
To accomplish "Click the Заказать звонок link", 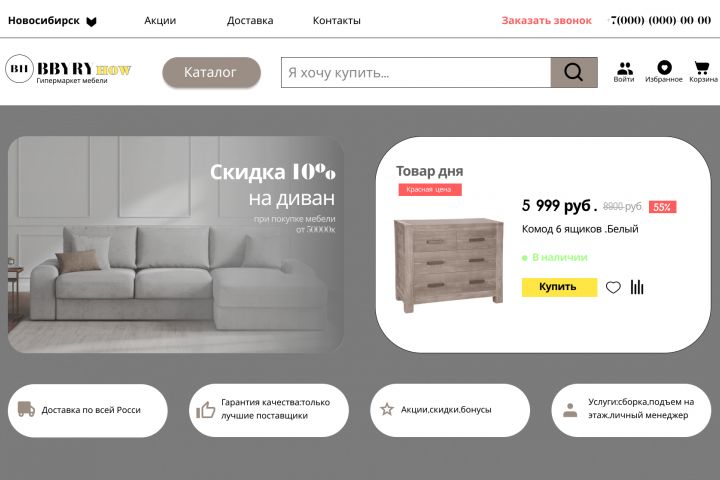I will pos(546,21).
